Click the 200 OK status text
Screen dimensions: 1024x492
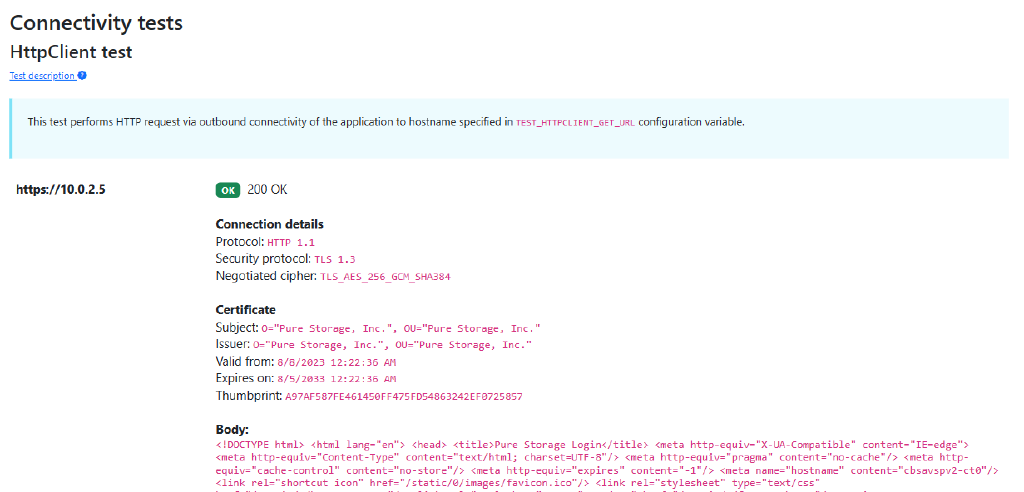tap(267, 190)
